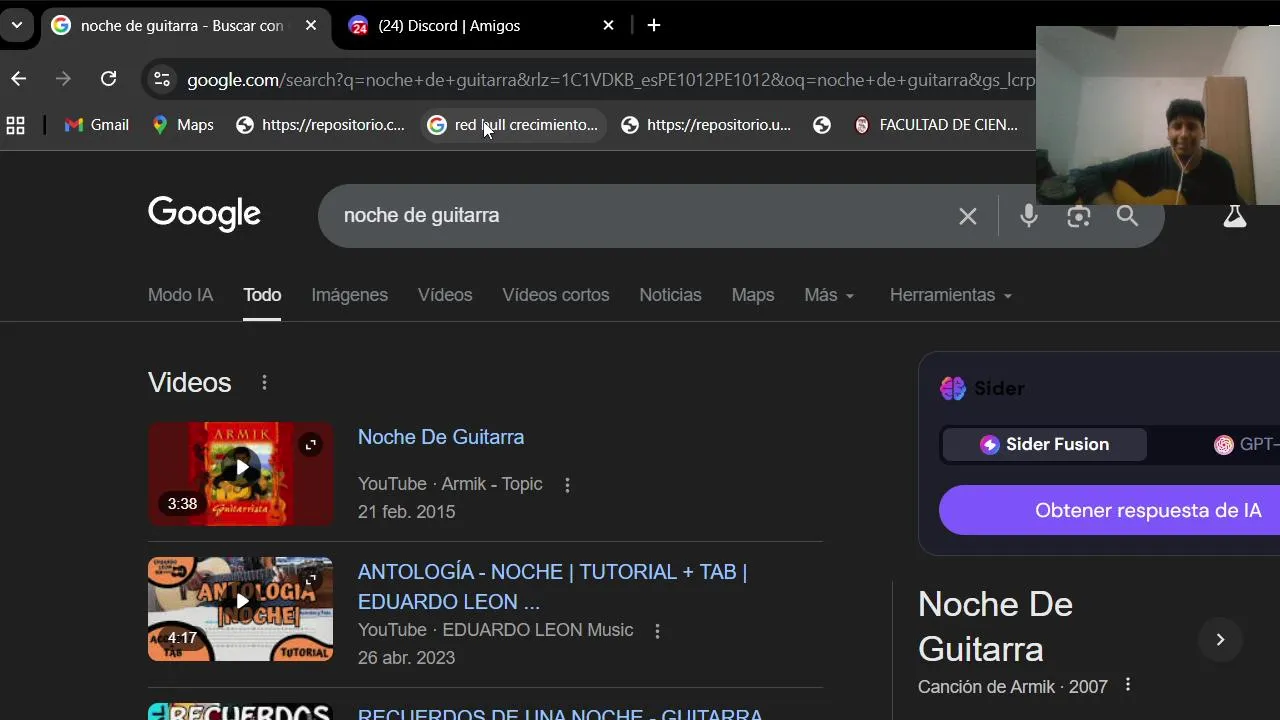Open the unlabeled globe bookmark icon
Image resolution: width=1280 pixels, height=720 pixels.
tap(822, 125)
